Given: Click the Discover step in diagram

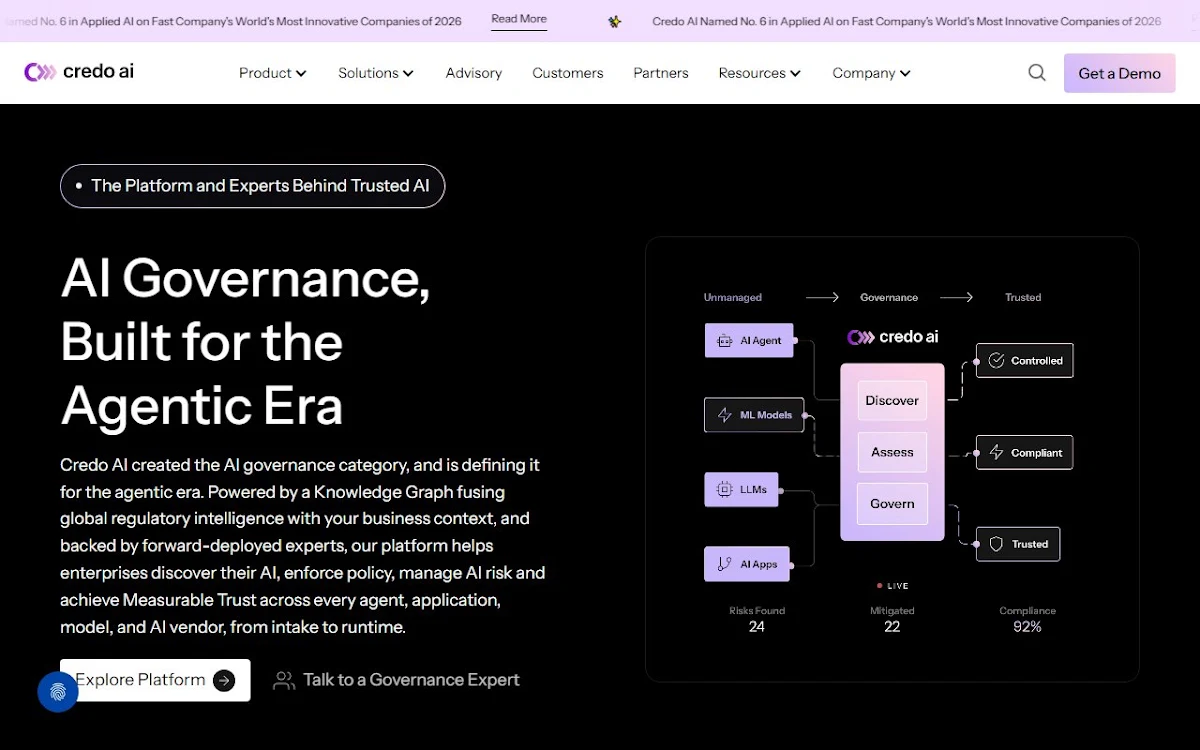Looking at the screenshot, I should click(892, 400).
